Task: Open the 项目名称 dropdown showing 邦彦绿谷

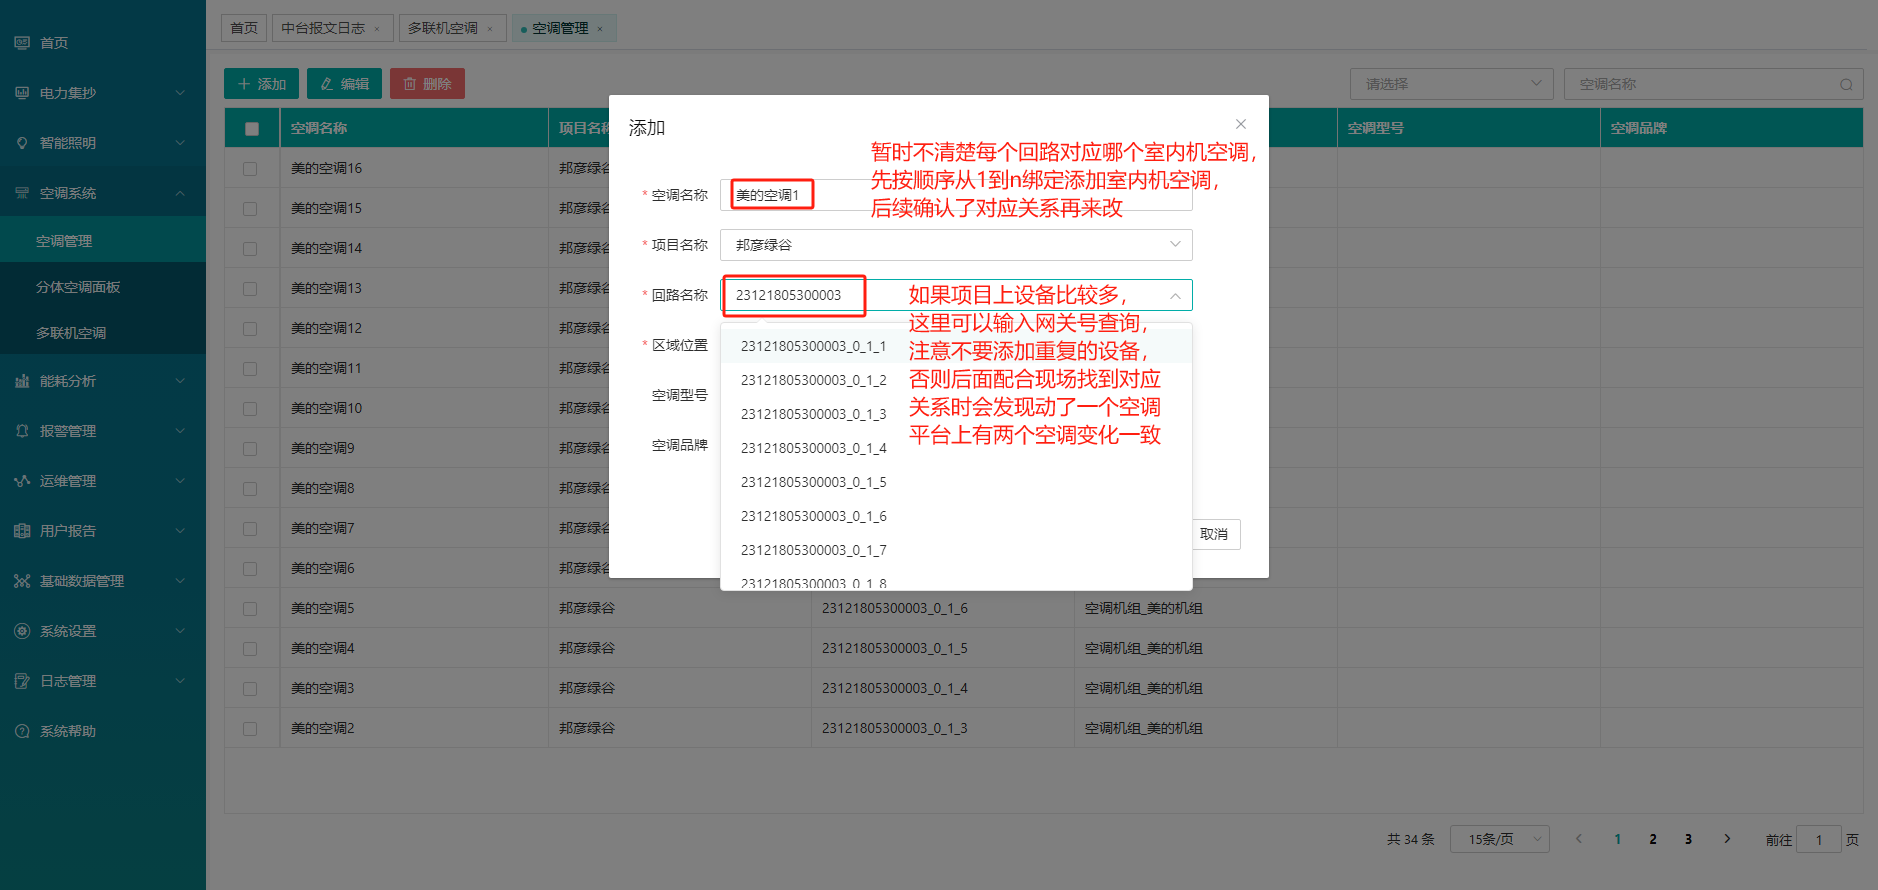Action: tap(955, 245)
